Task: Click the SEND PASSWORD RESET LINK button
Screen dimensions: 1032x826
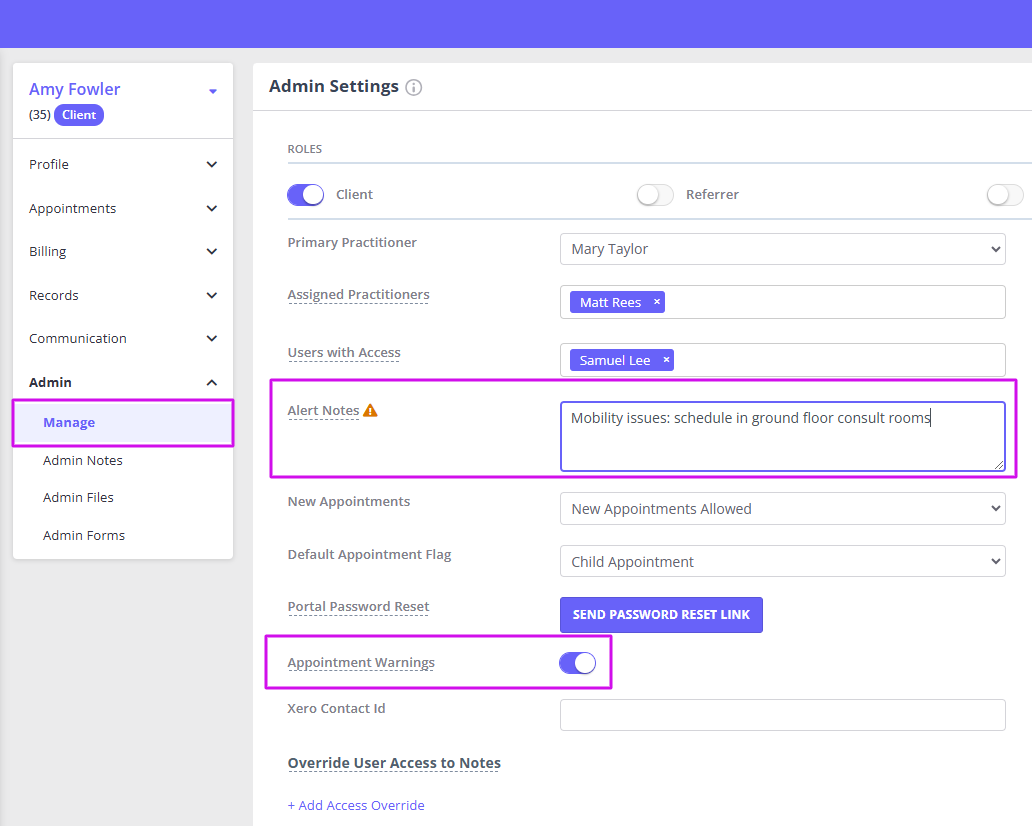Action: click(661, 614)
